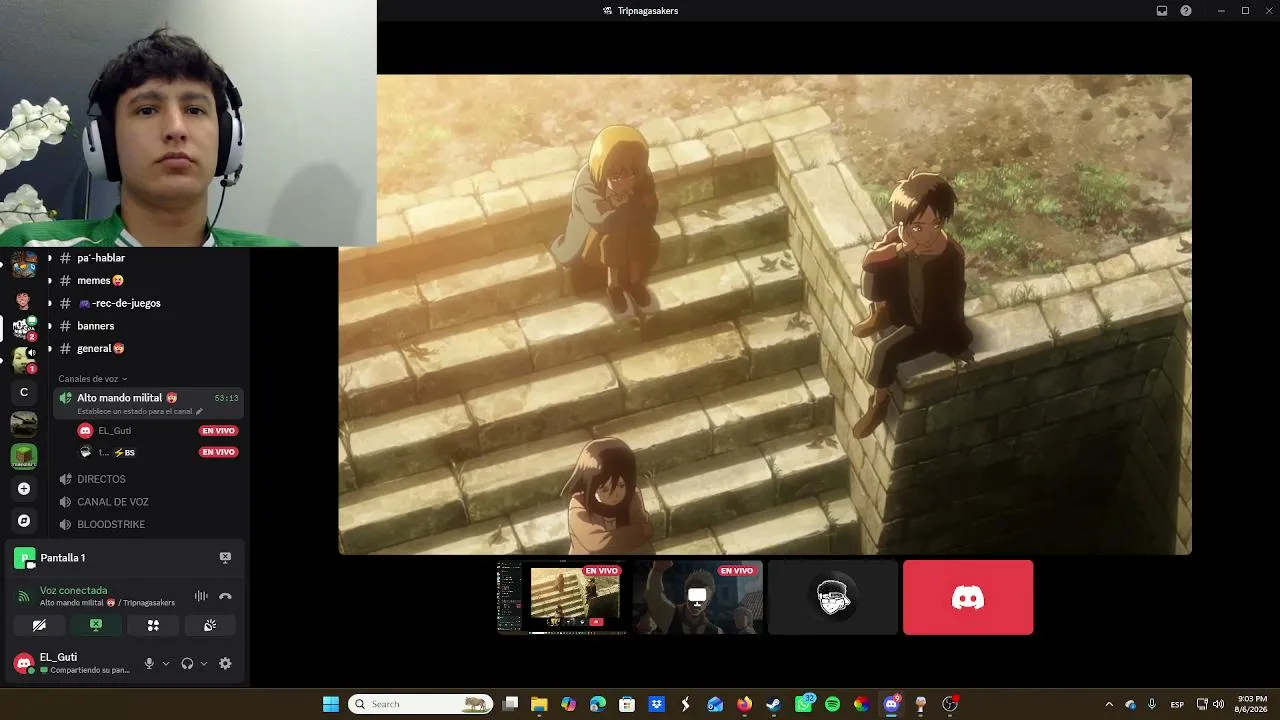Turn on the camera in voice panel
Image resolution: width=1280 pixels, height=720 pixels.
click(39, 625)
